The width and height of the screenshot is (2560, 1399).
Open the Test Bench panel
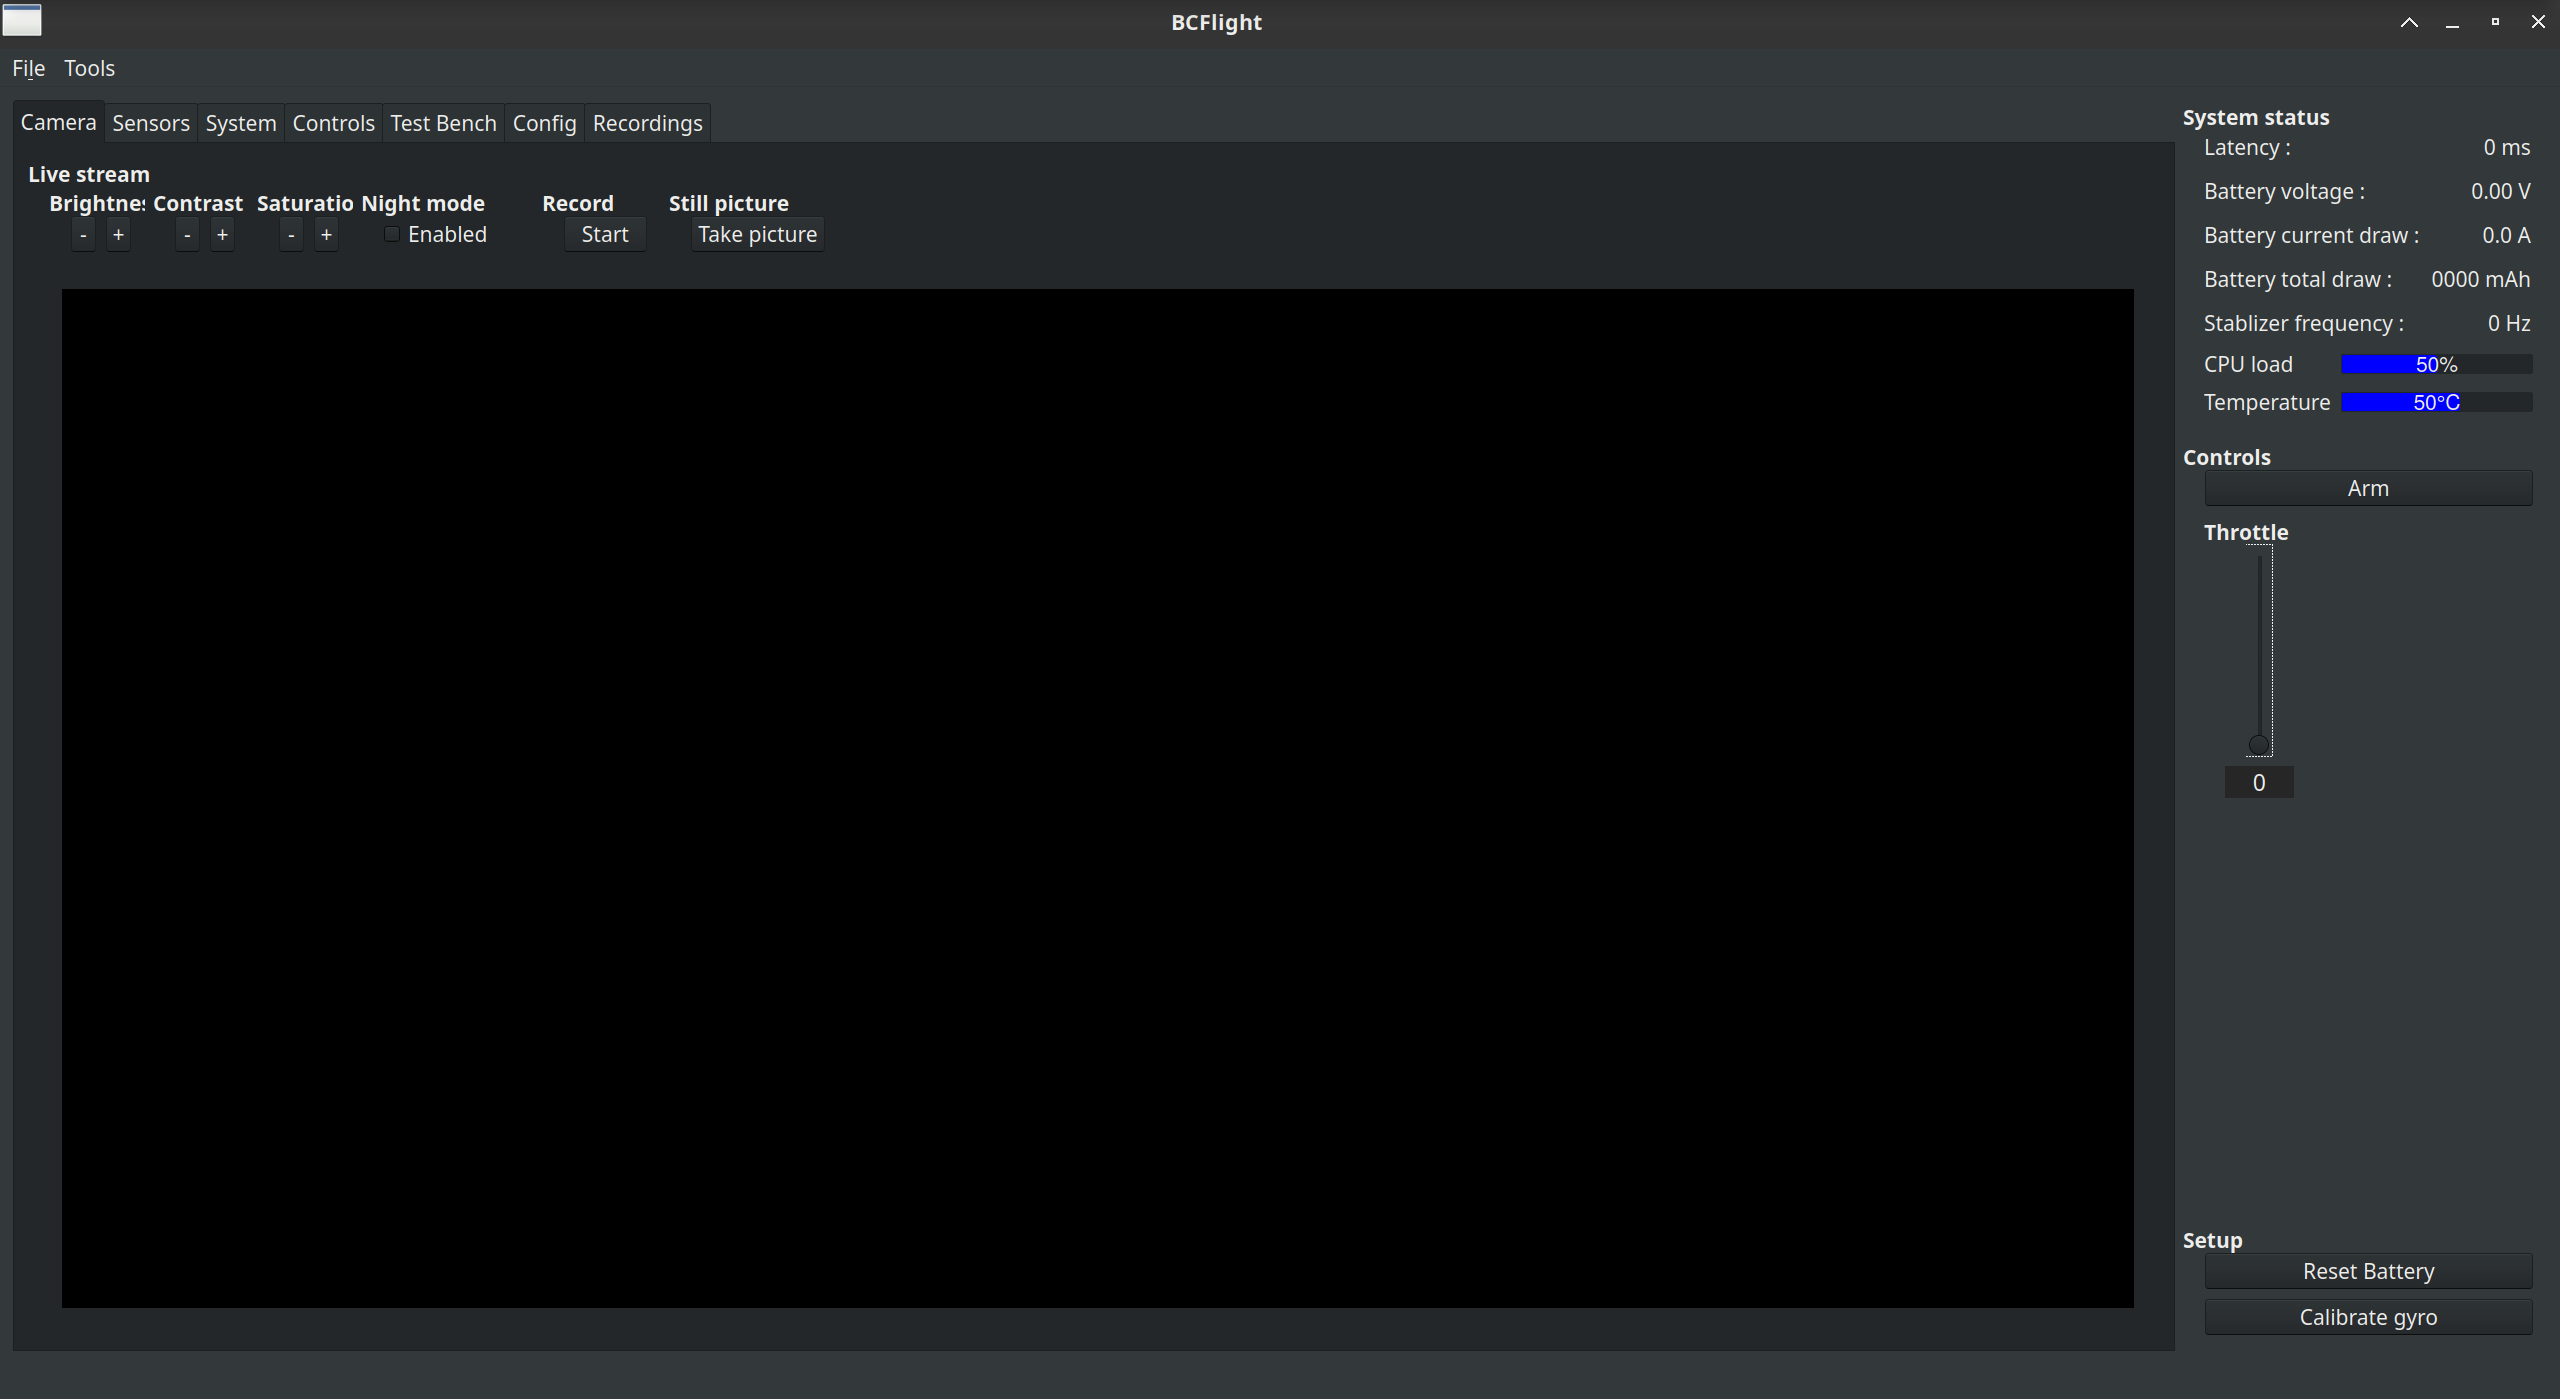pyautogui.click(x=441, y=122)
